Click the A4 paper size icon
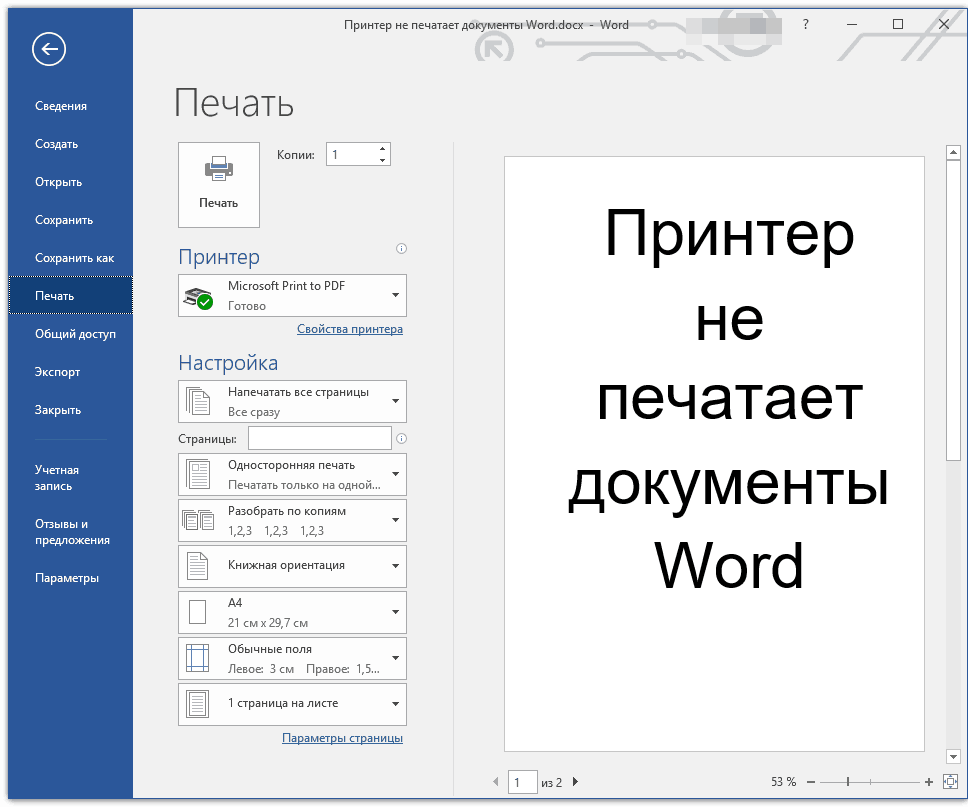The image size is (968, 807). click(x=198, y=612)
